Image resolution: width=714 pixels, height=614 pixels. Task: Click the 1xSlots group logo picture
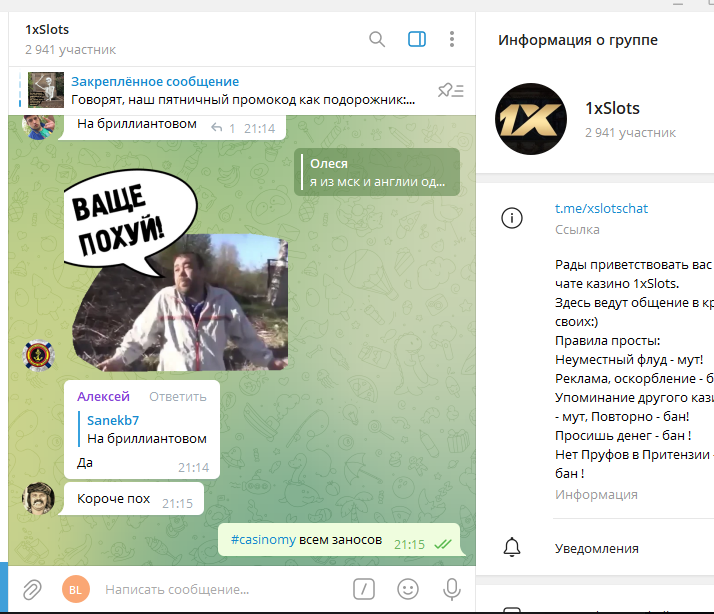click(531, 119)
